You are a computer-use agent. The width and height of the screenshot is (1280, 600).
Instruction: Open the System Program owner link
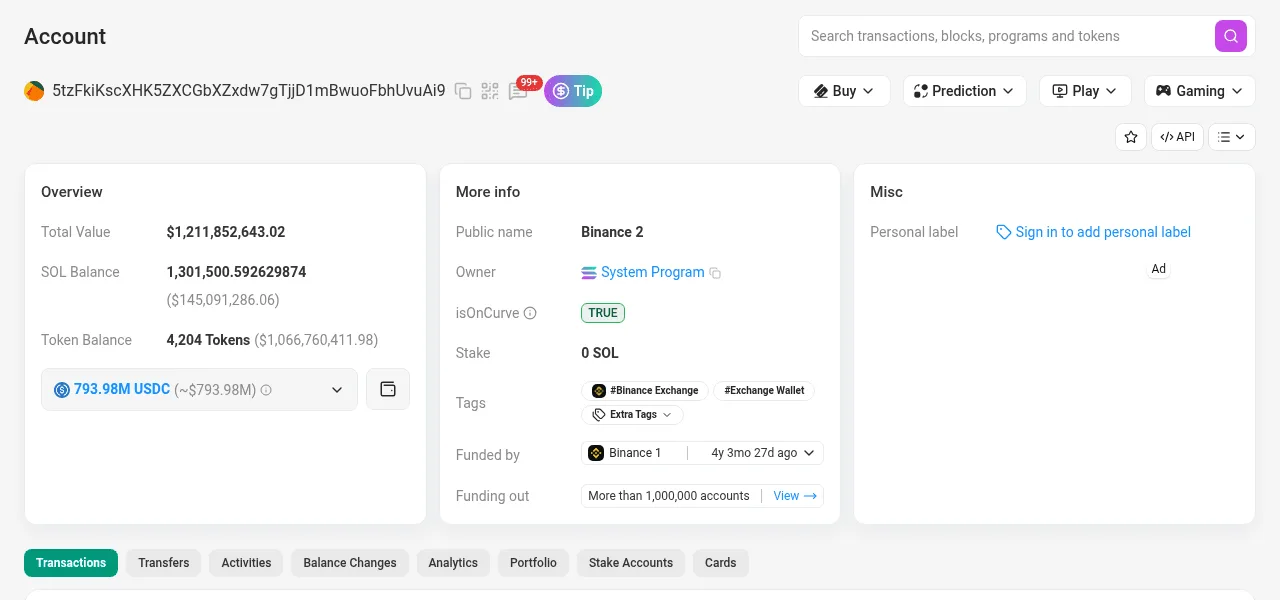[652, 272]
